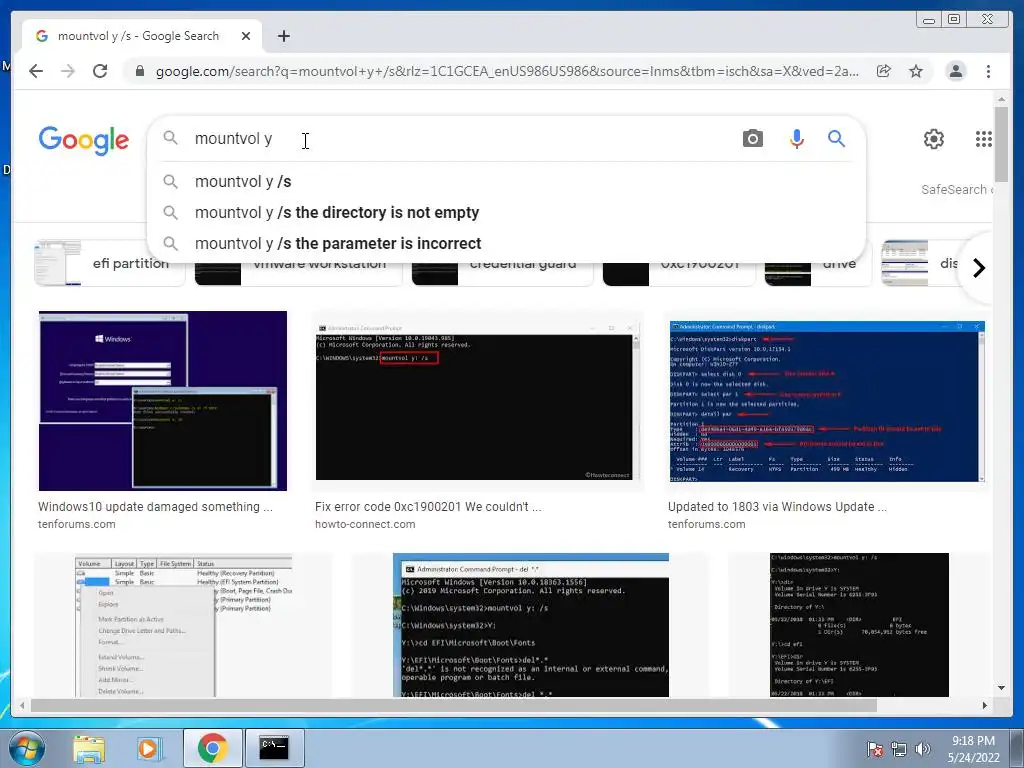Pick suggestion 'the parameter is incorrect'
1024x768 pixels.
click(x=506, y=243)
